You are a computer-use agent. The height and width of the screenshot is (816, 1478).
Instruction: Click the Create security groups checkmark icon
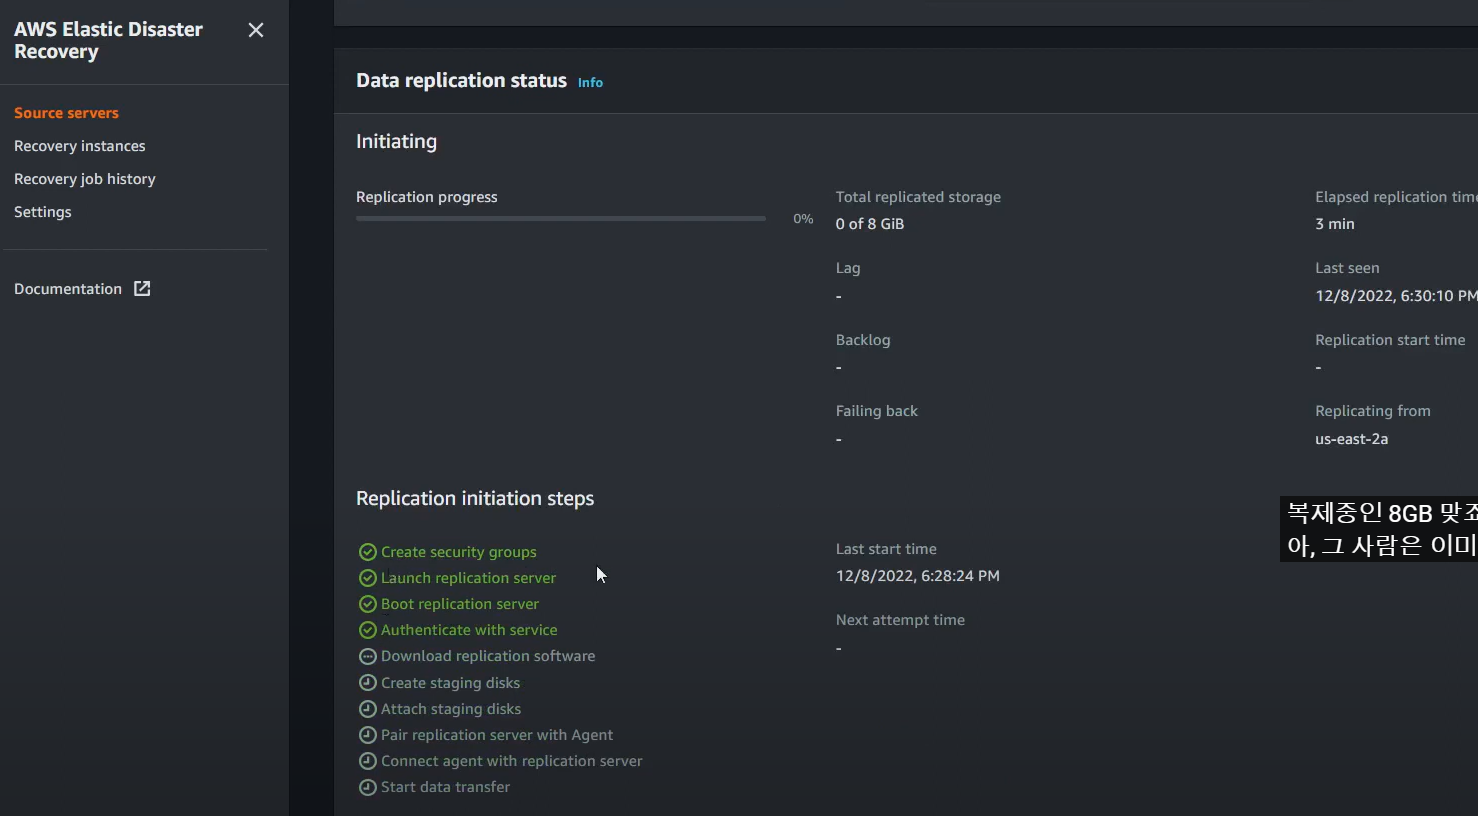click(x=367, y=552)
